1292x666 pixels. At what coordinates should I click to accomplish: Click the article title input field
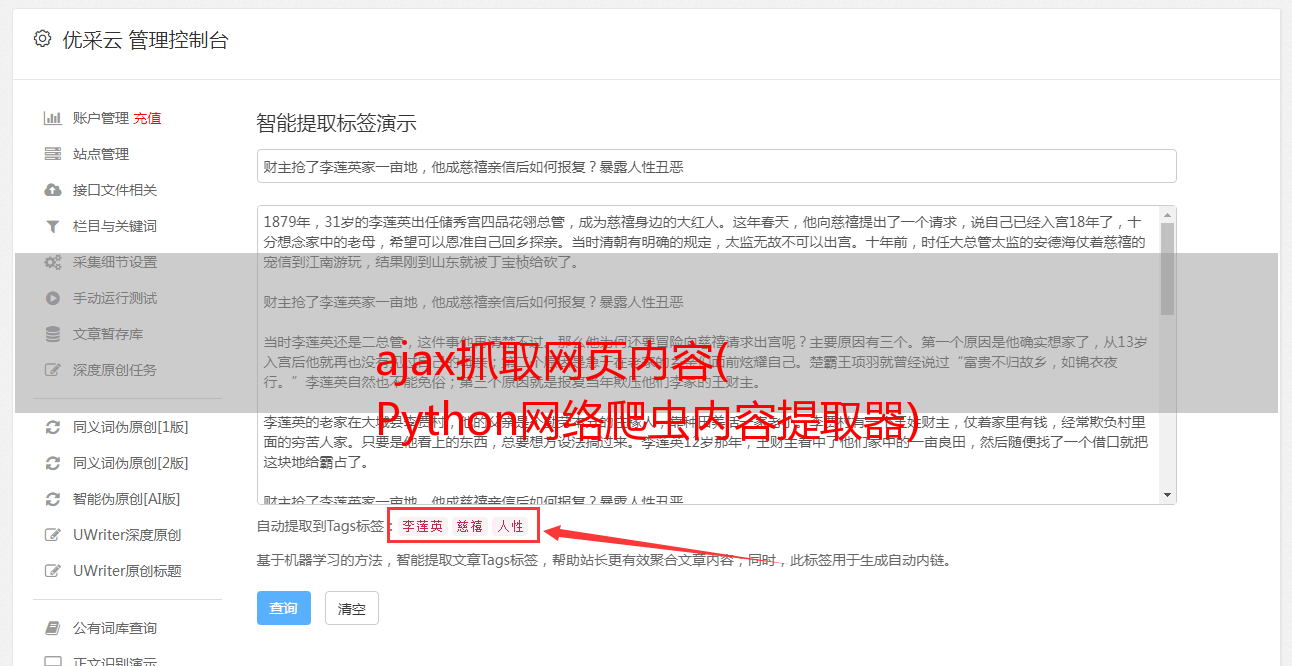716,166
